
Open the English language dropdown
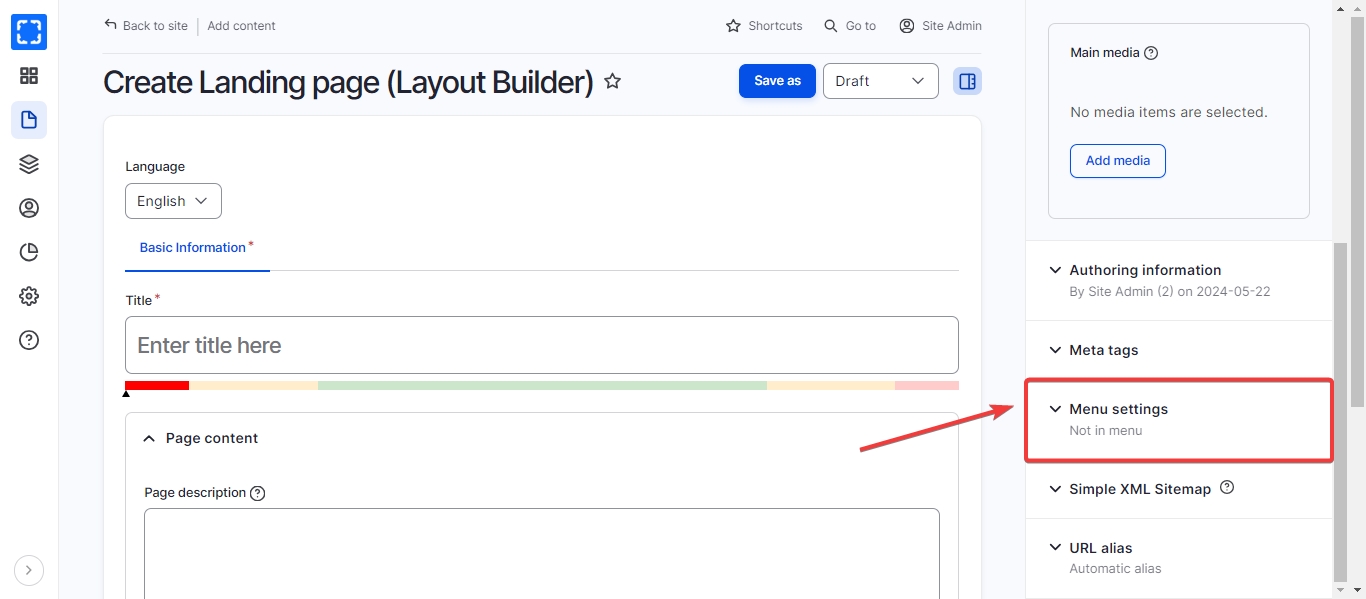(x=173, y=201)
